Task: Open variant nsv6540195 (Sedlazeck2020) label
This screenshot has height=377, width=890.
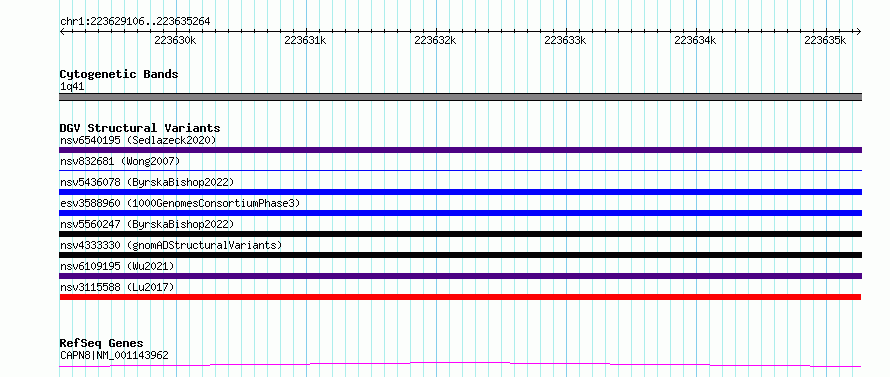Action: [x=138, y=140]
